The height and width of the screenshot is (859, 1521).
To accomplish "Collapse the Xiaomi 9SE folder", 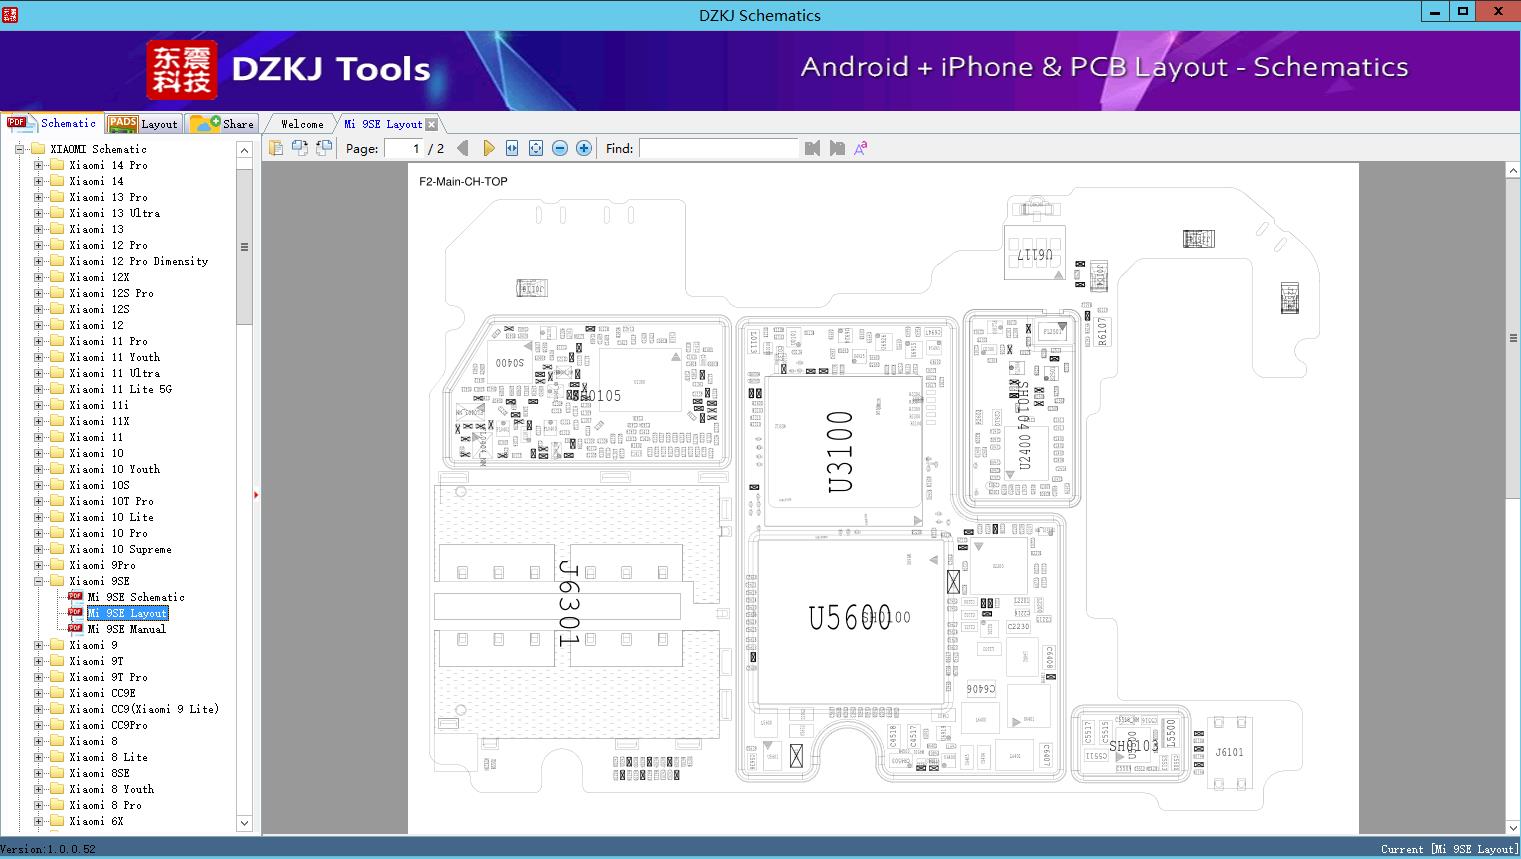I will click(x=39, y=581).
